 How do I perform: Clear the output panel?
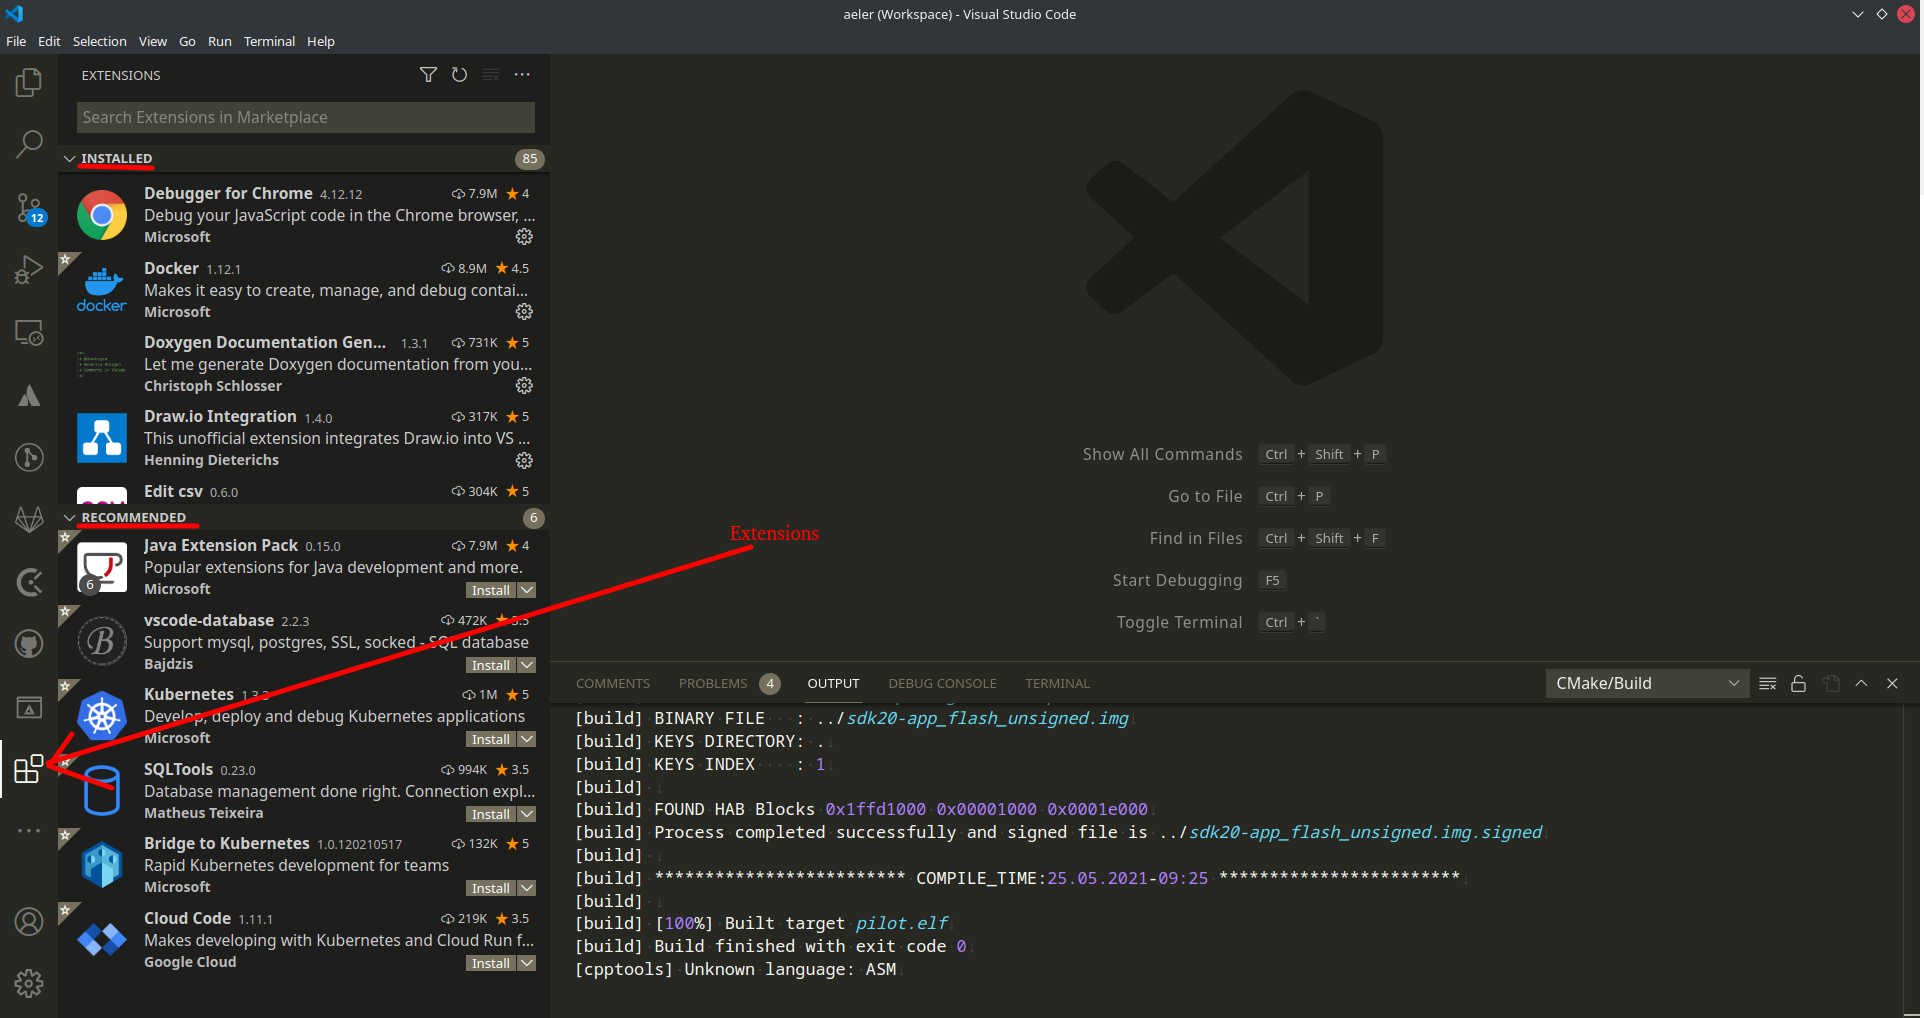pos(1768,684)
